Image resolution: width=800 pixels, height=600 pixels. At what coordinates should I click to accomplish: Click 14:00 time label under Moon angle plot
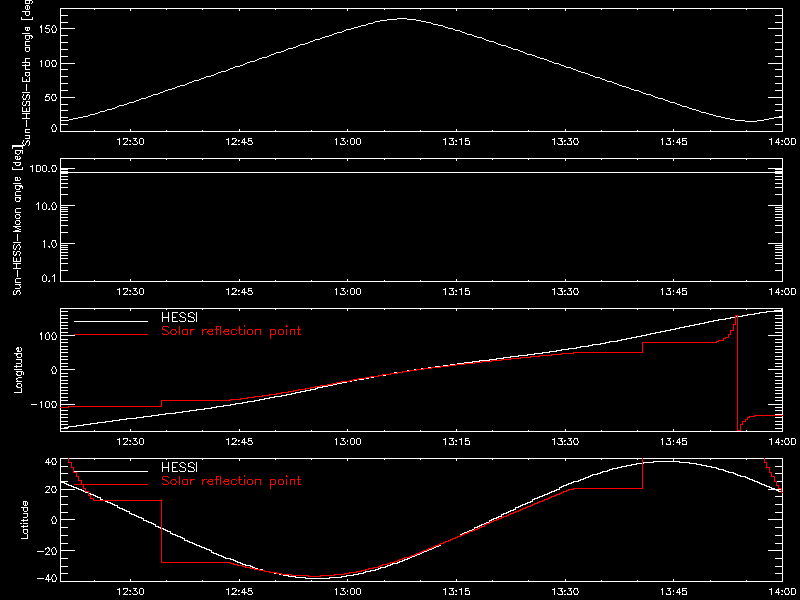[782, 292]
